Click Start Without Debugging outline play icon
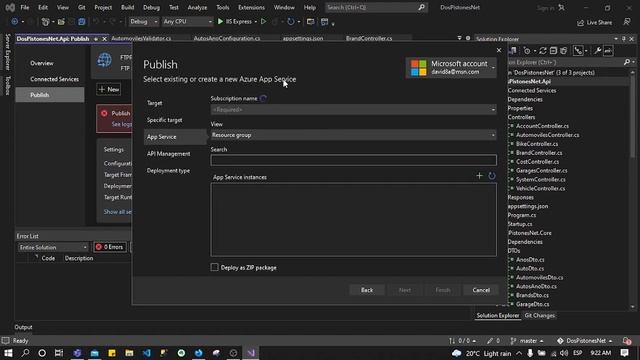The image size is (640, 360). click(x=263, y=21)
